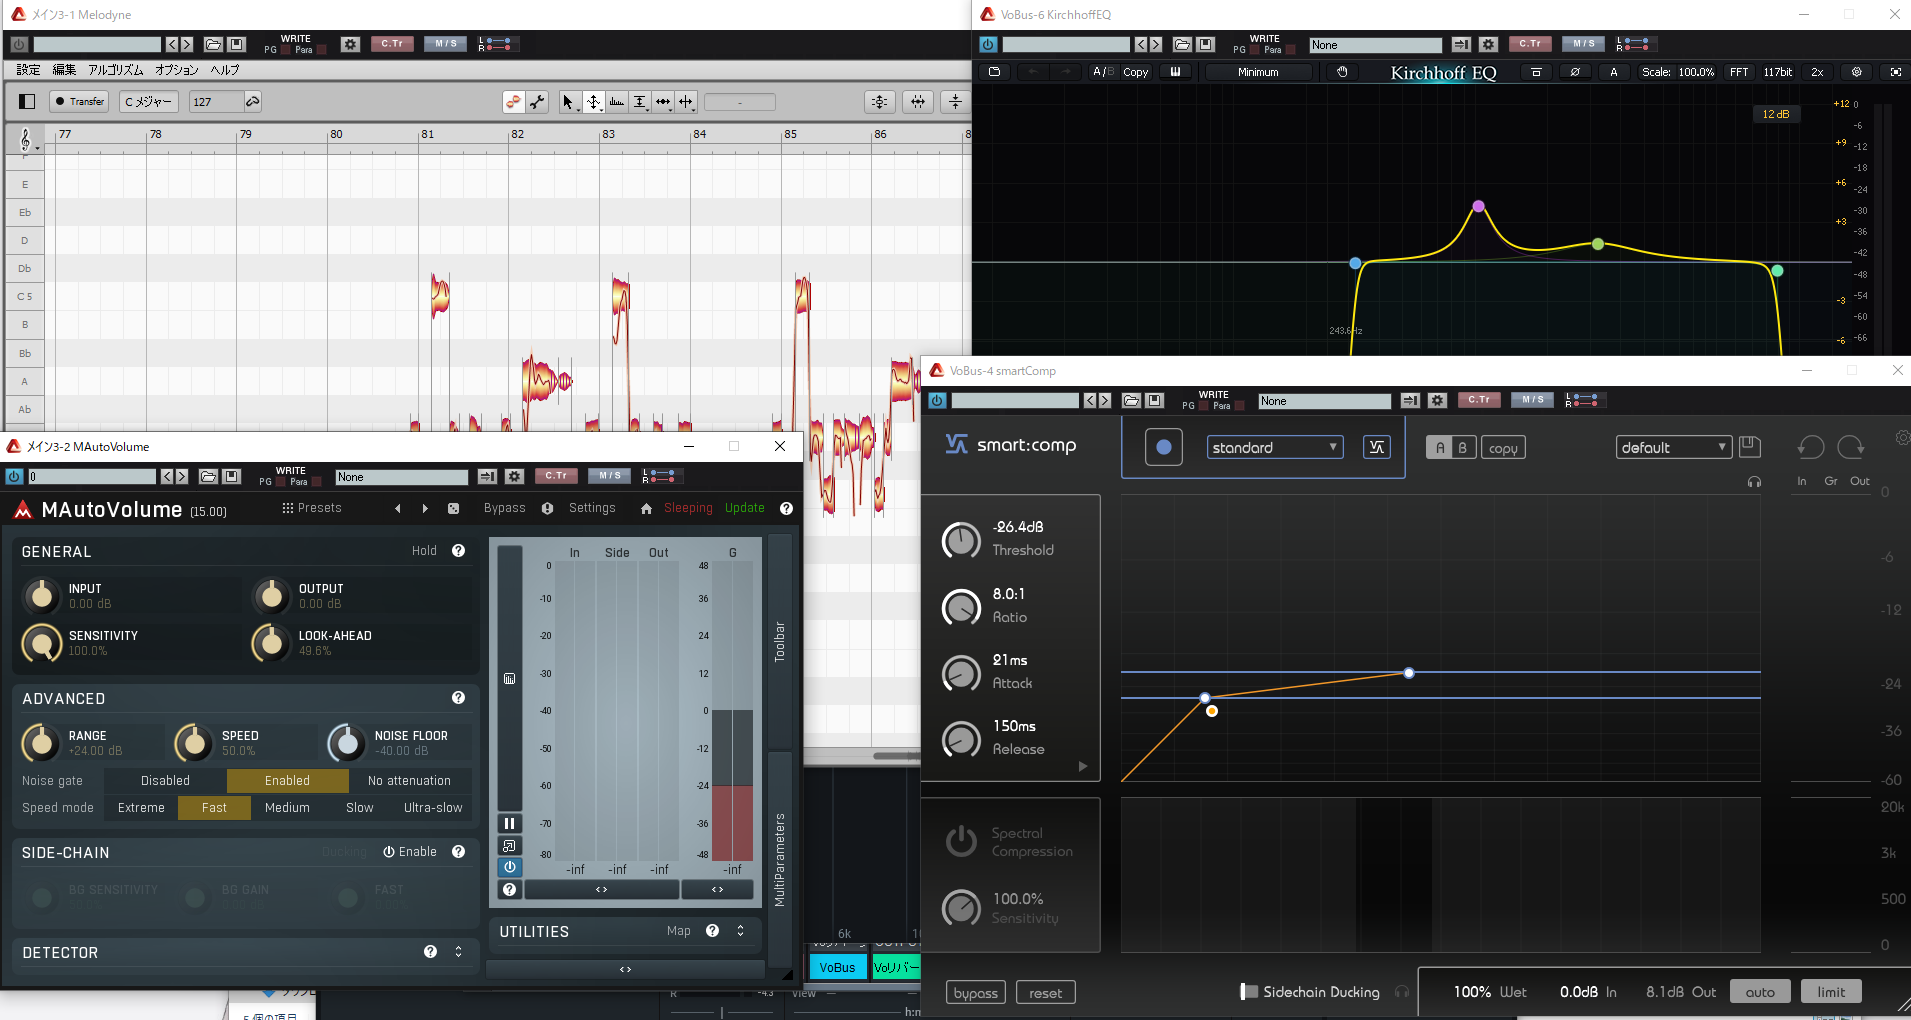Open Melodyne ヘルプ menu
Image resolution: width=1911 pixels, height=1020 pixels.
[225, 70]
